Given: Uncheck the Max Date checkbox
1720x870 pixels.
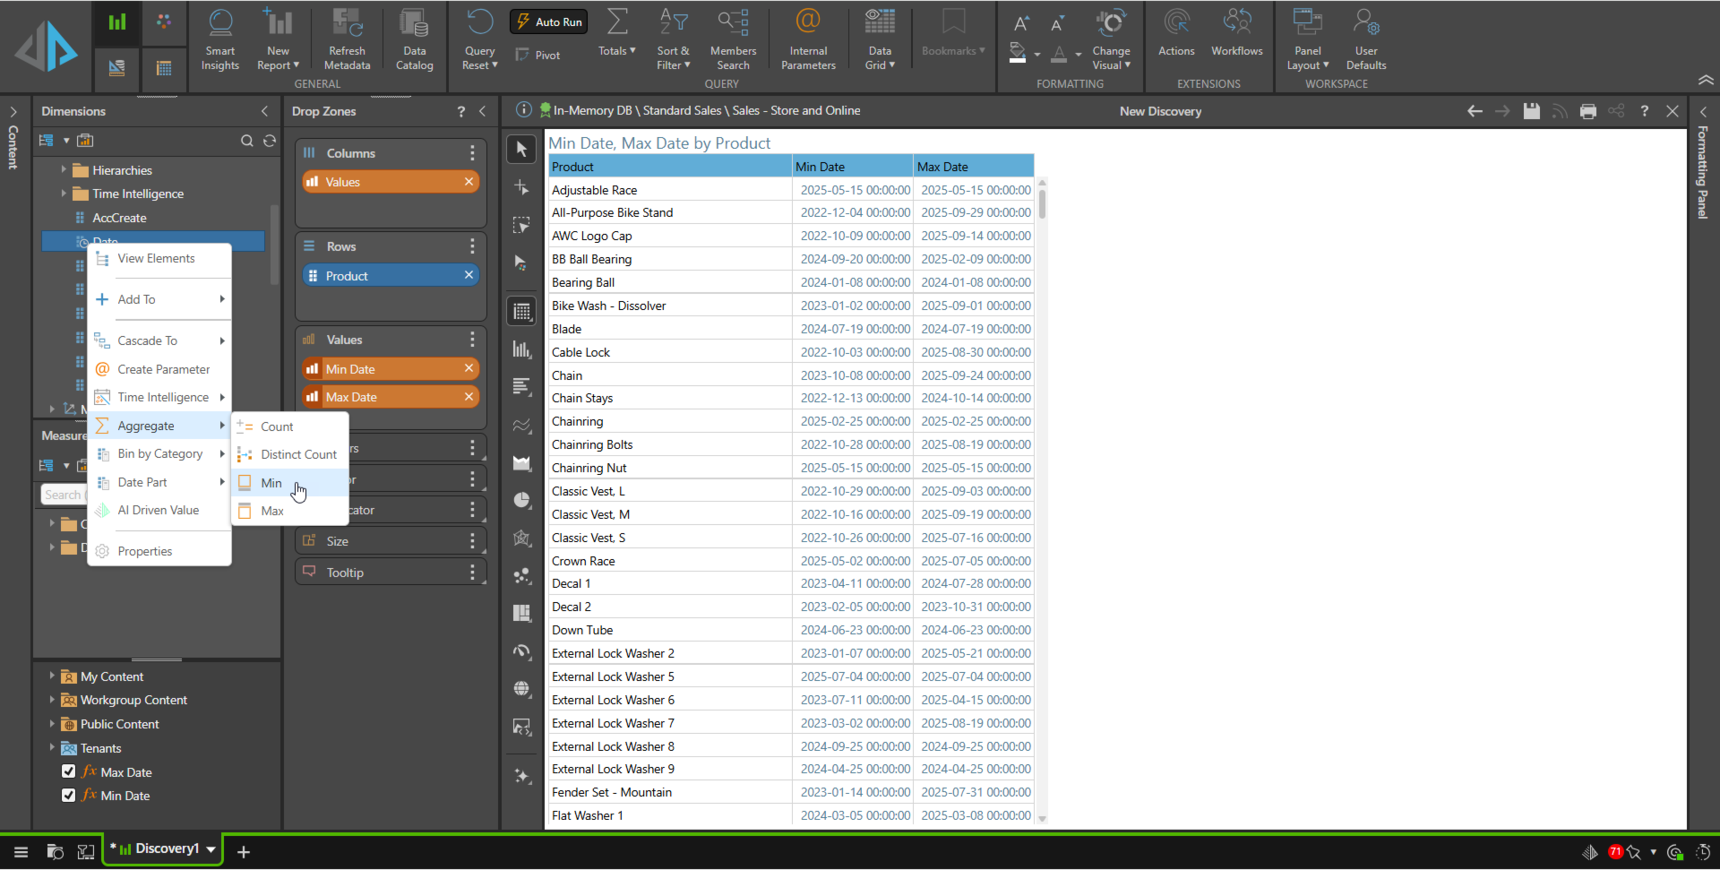Looking at the screenshot, I should (x=69, y=772).
